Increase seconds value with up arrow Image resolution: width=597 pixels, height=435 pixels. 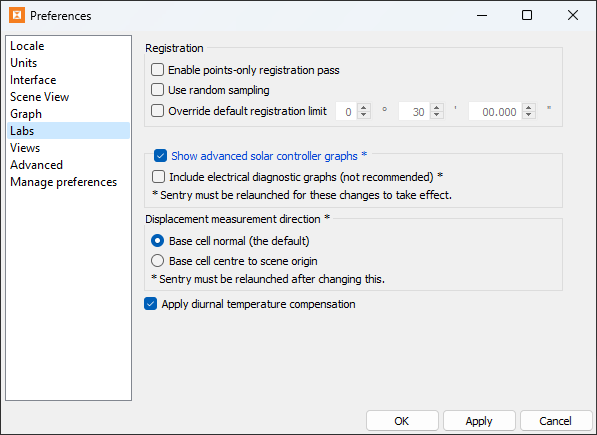528,108
